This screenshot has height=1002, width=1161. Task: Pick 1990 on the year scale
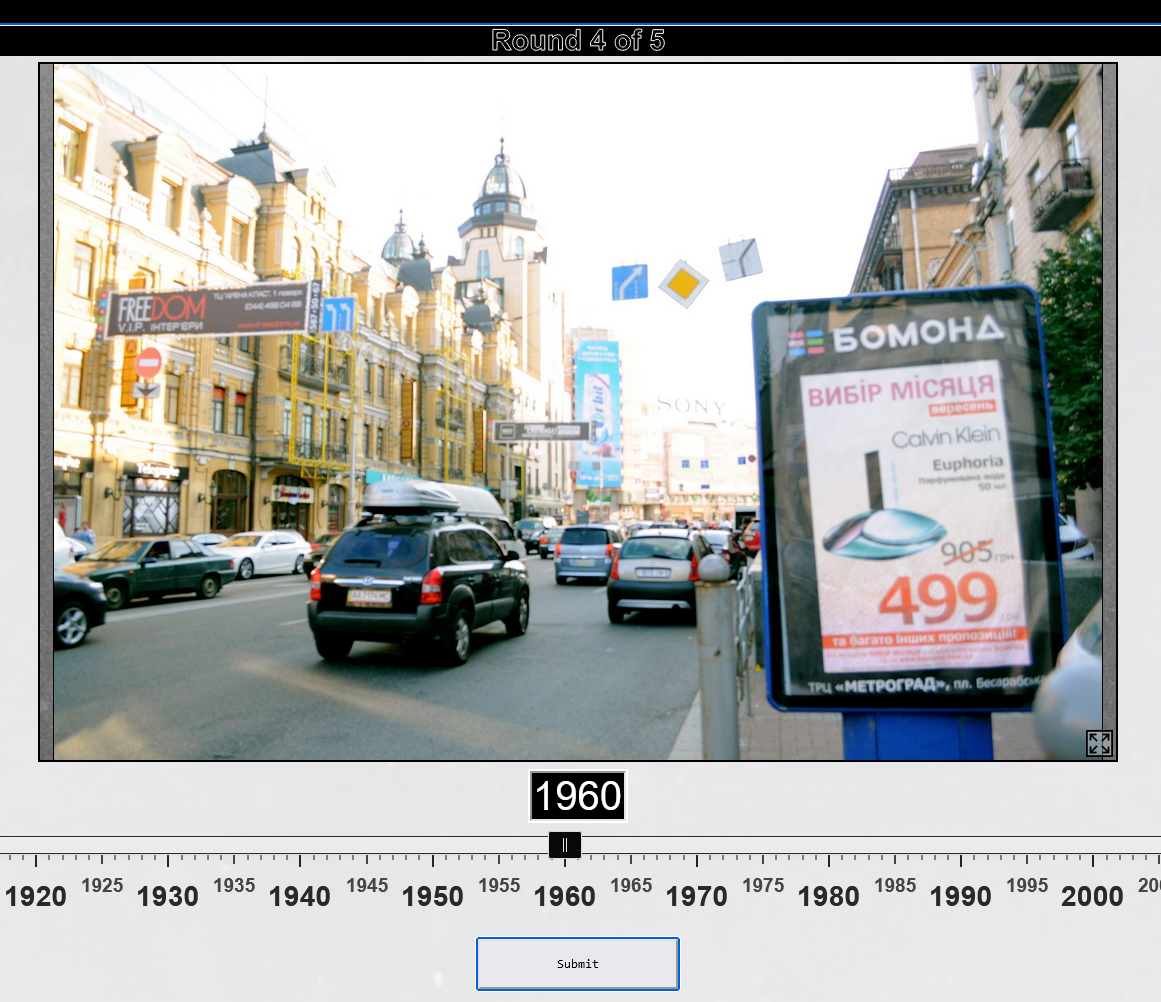(x=960, y=896)
